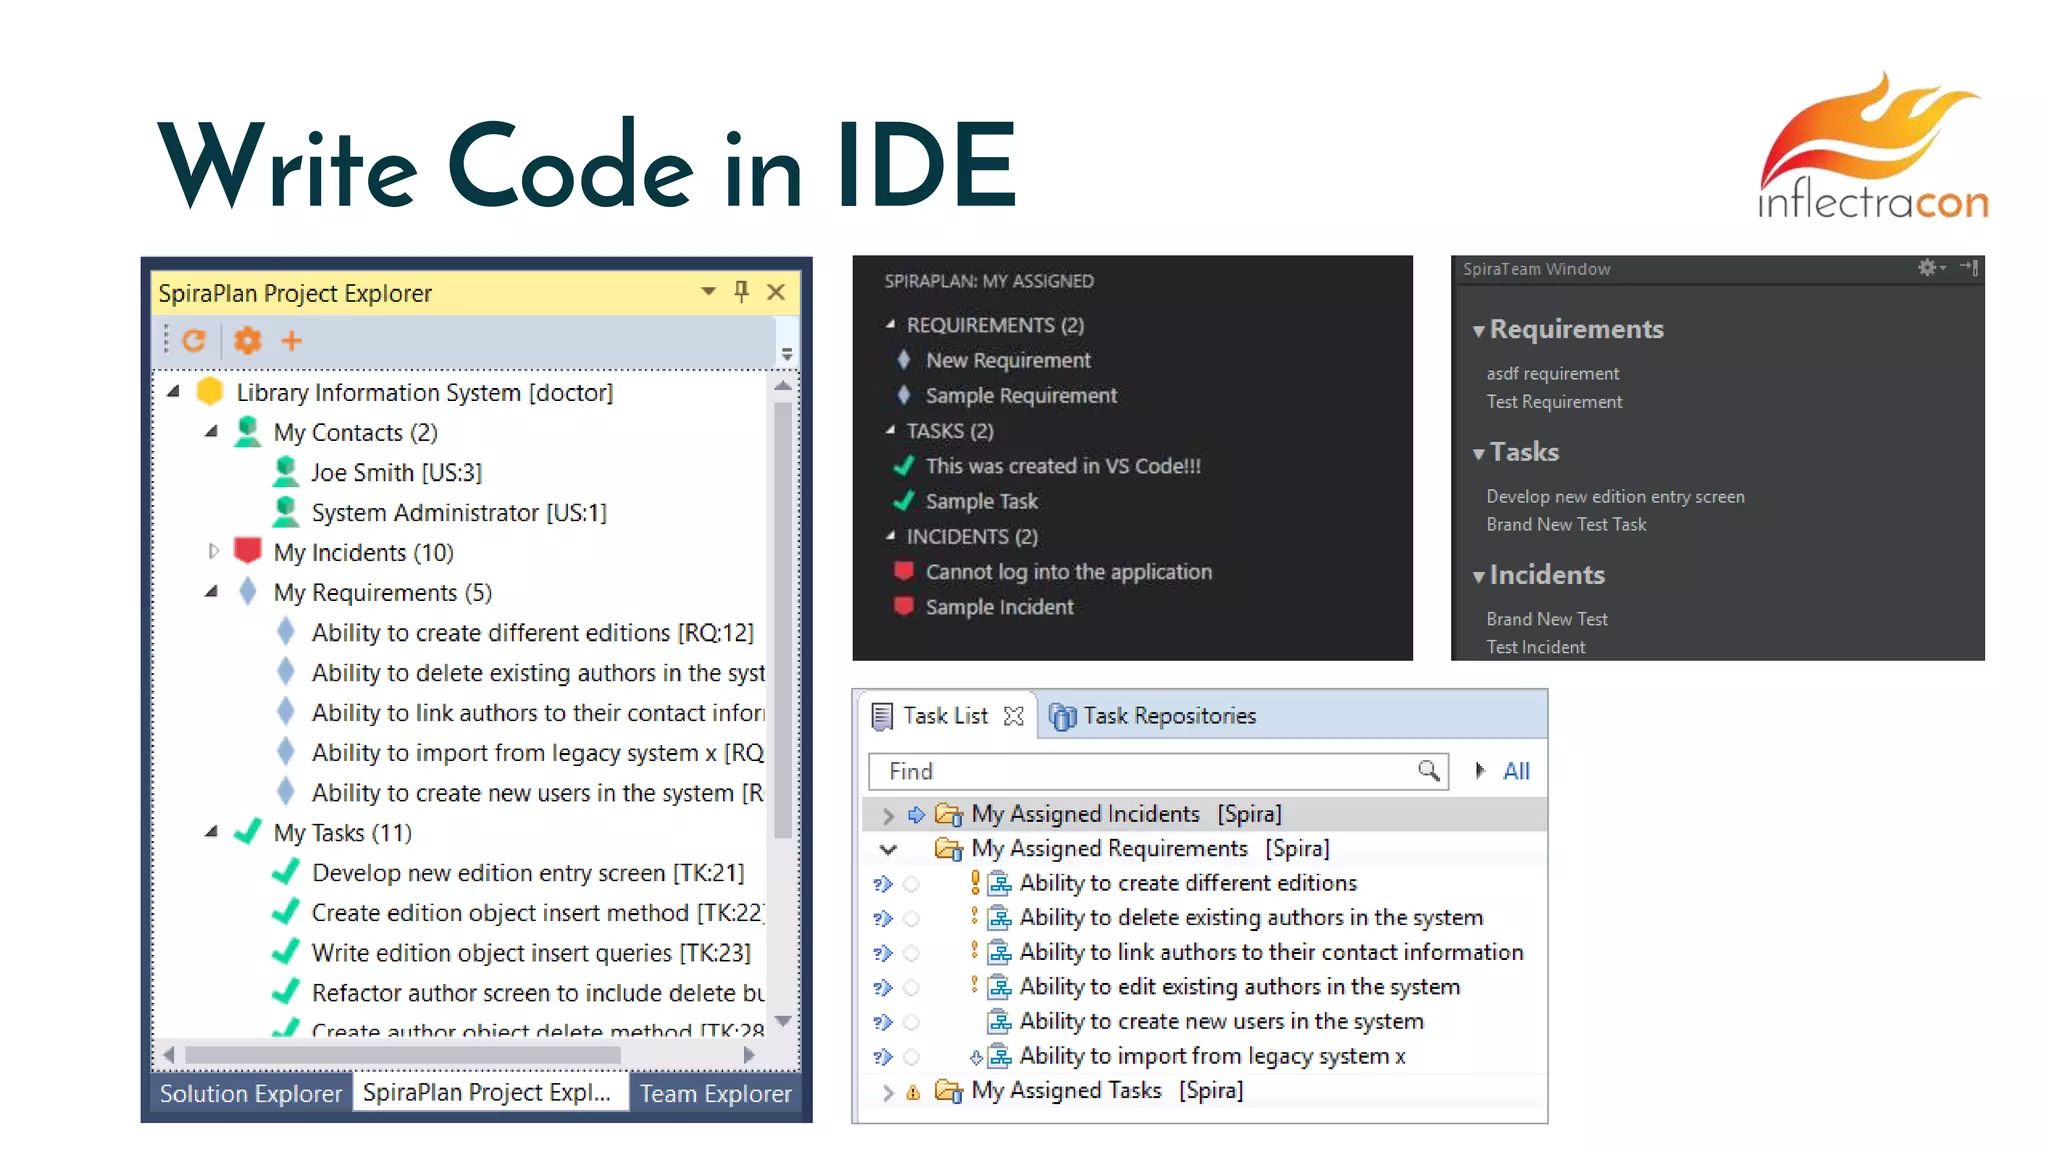Click the refresh icon in SpiraPlan Project Explorer

194,341
